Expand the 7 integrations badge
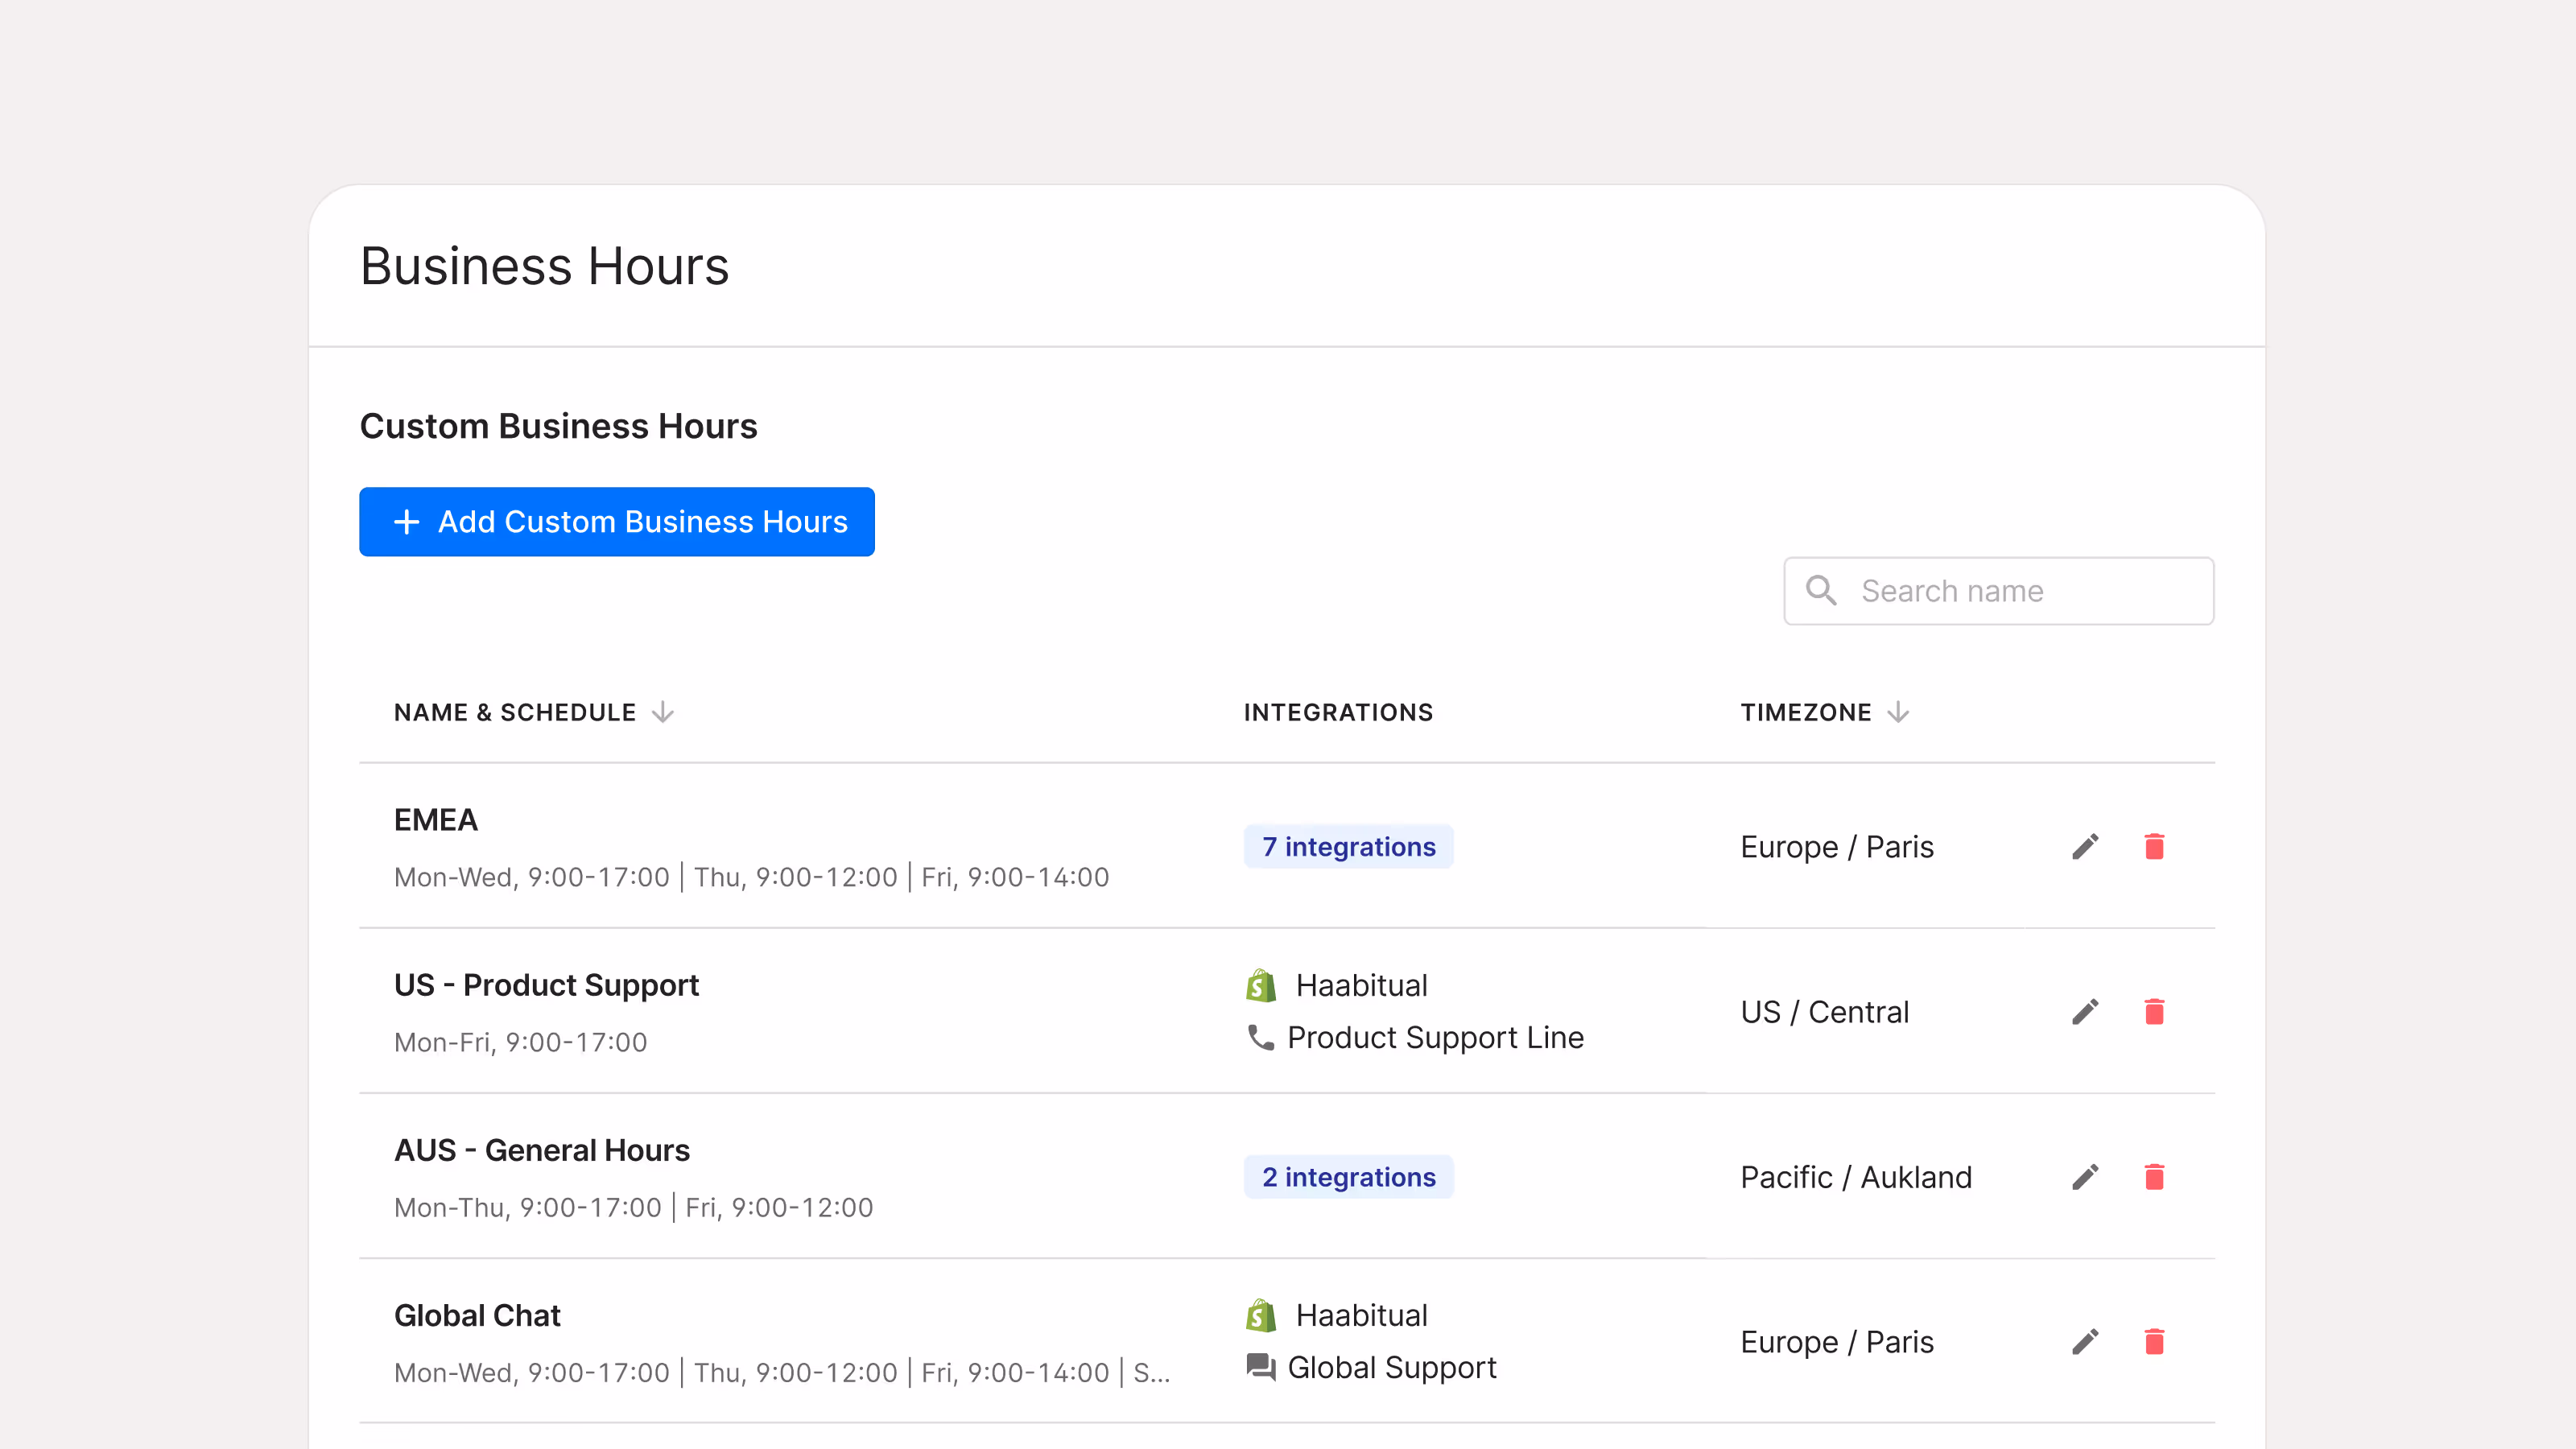Screen dimensions: 2576x1449 (1348, 847)
